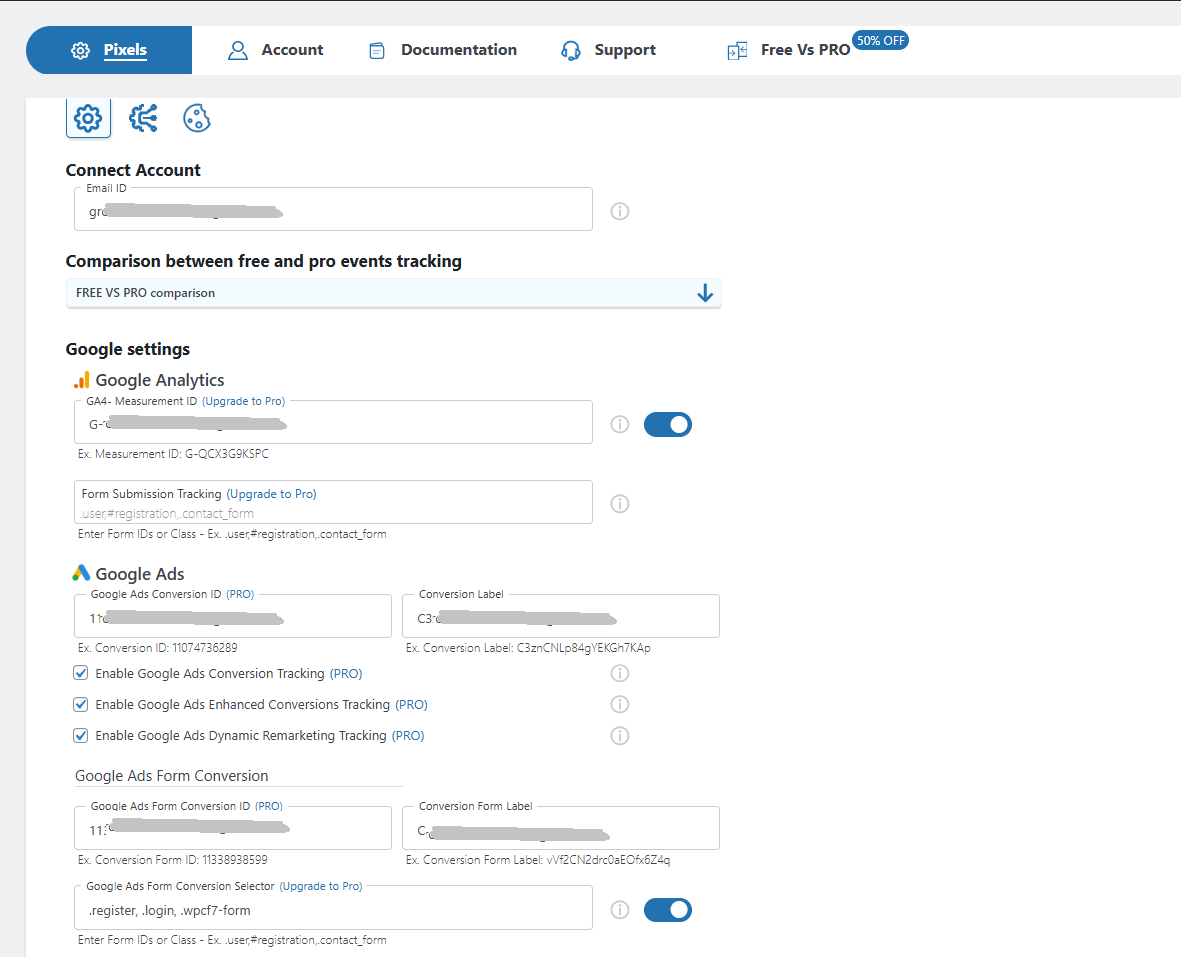Click info icon beside Form Conversion Selector
Screen dimensions: 1181x957
pos(620,910)
